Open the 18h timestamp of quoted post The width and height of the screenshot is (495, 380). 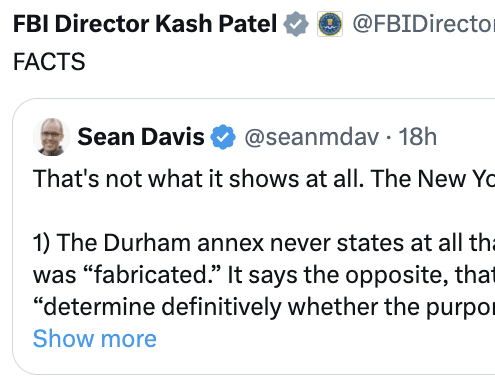point(418,137)
